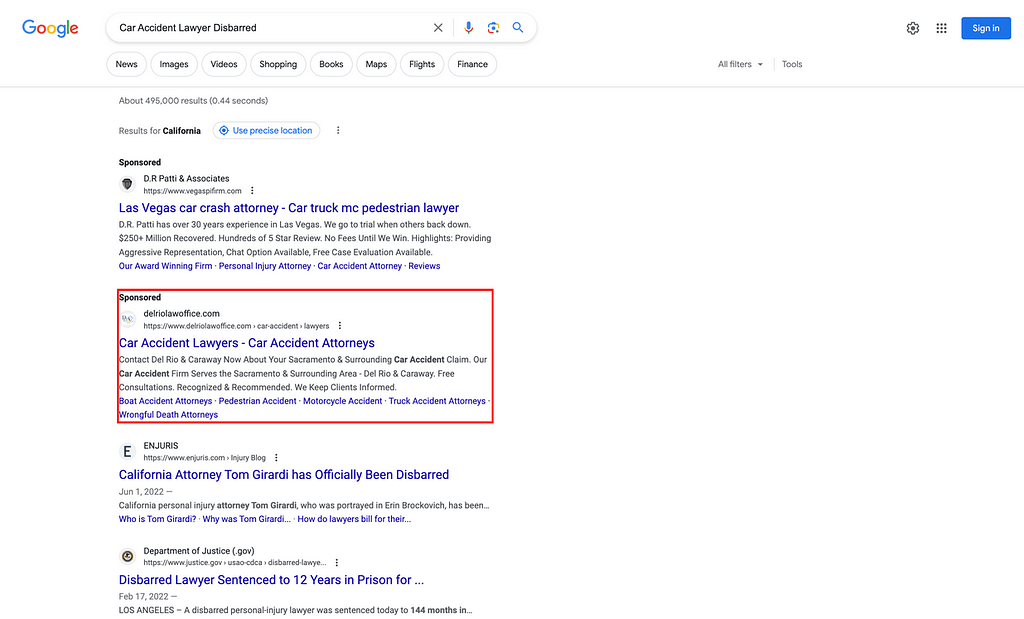Select the Books filter tab
Screen dimensions: 1024x619
(x=331, y=64)
